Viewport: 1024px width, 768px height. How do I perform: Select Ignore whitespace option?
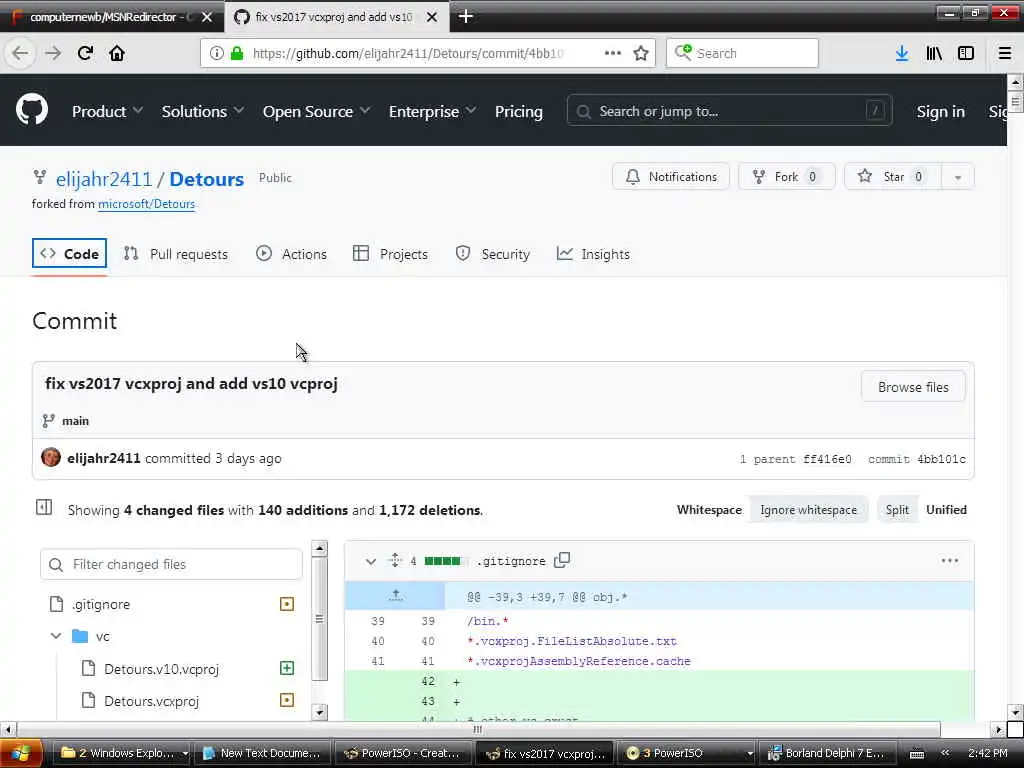[808, 510]
